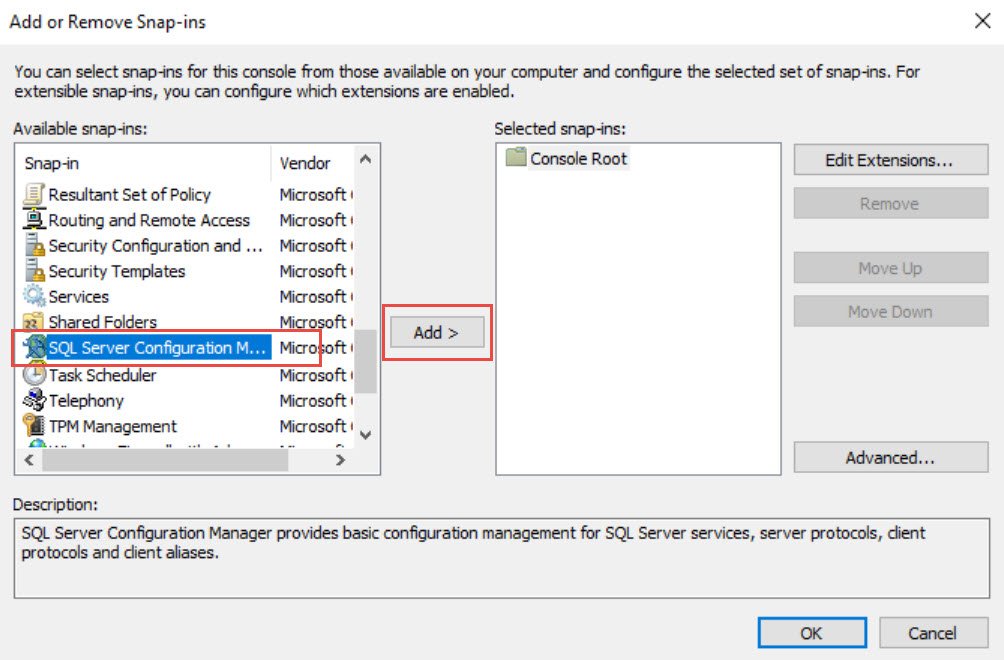Click the Services gear icon
The image size is (1004, 660).
pos(34,296)
